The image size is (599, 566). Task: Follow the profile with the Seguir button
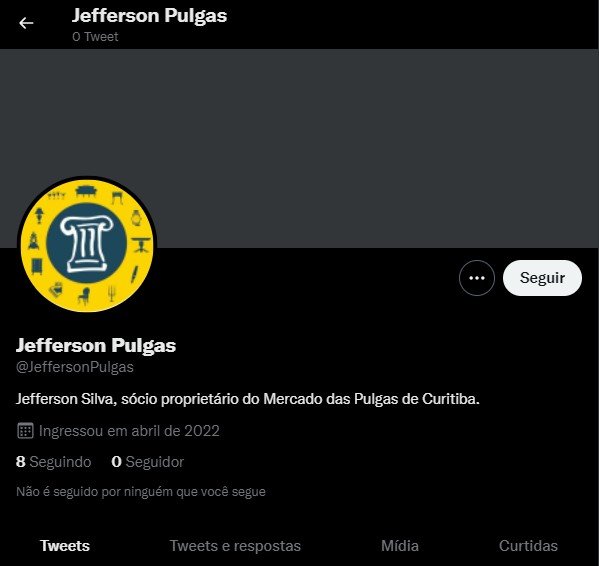coord(542,278)
